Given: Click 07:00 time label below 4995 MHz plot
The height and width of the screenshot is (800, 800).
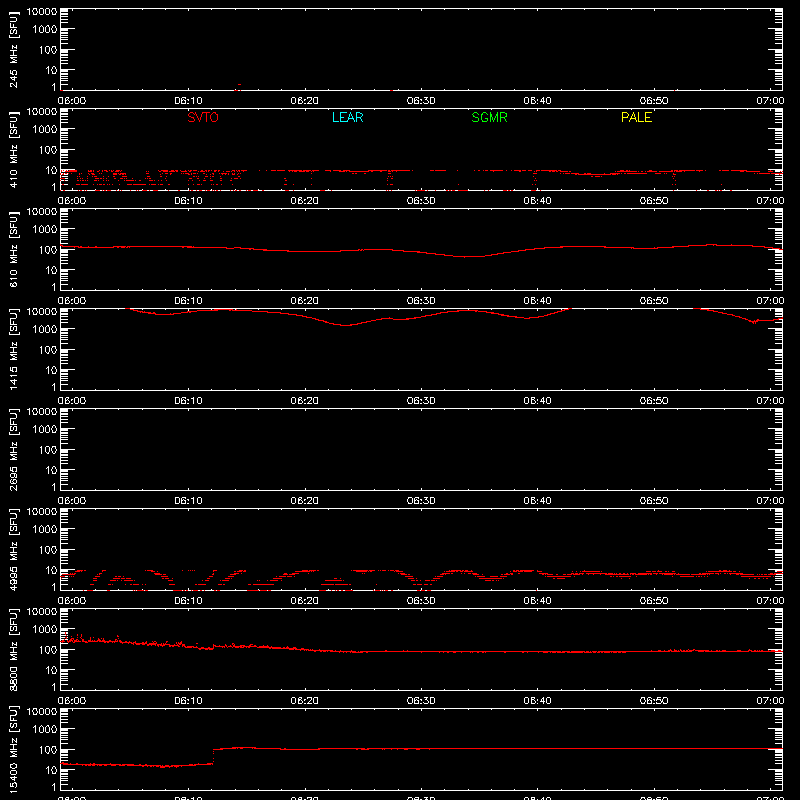Looking at the screenshot, I should coord(770,601).
